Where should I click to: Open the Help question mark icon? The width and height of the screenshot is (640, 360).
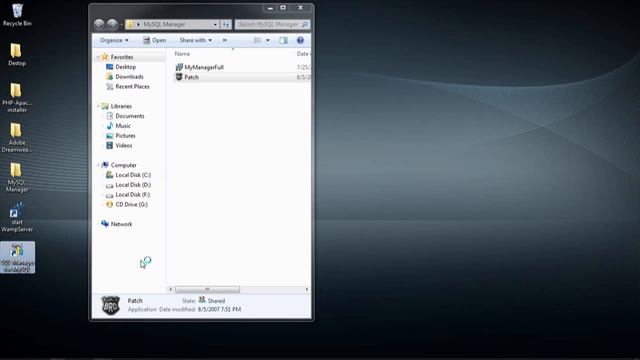coord(300,40)
